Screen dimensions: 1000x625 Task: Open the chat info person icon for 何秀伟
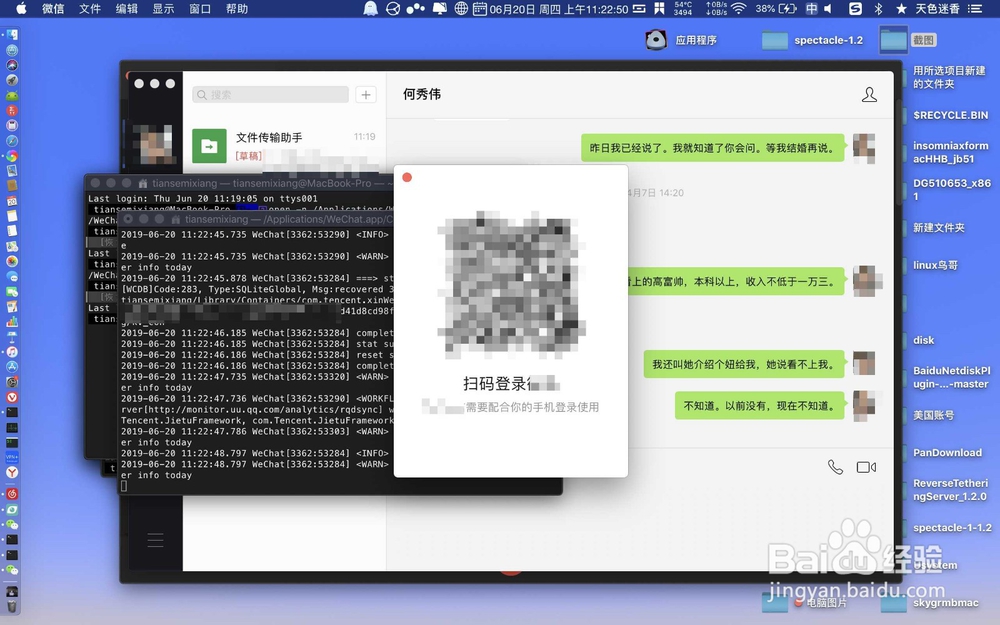click(x=869, y=94)
